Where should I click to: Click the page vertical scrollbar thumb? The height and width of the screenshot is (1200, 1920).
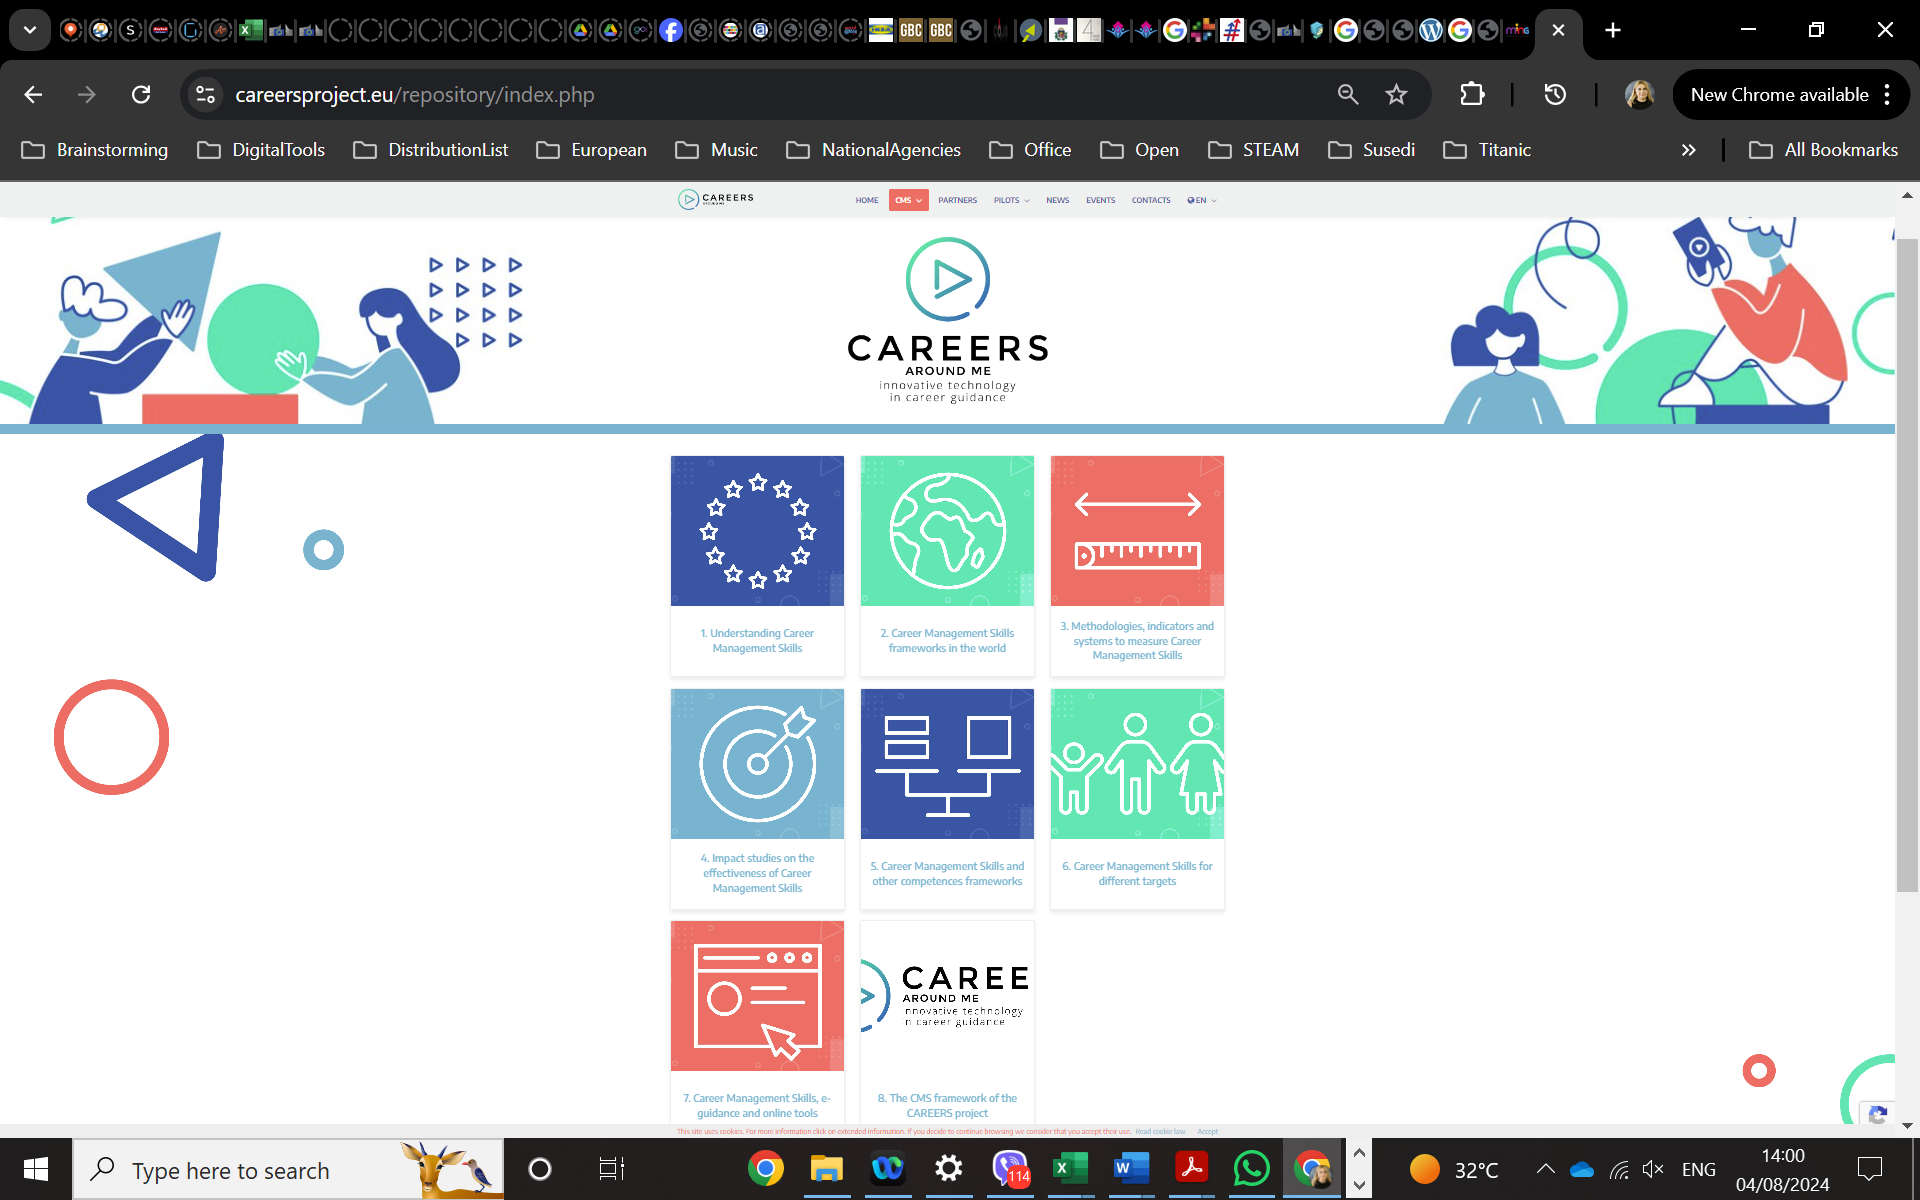[1907, 565]
